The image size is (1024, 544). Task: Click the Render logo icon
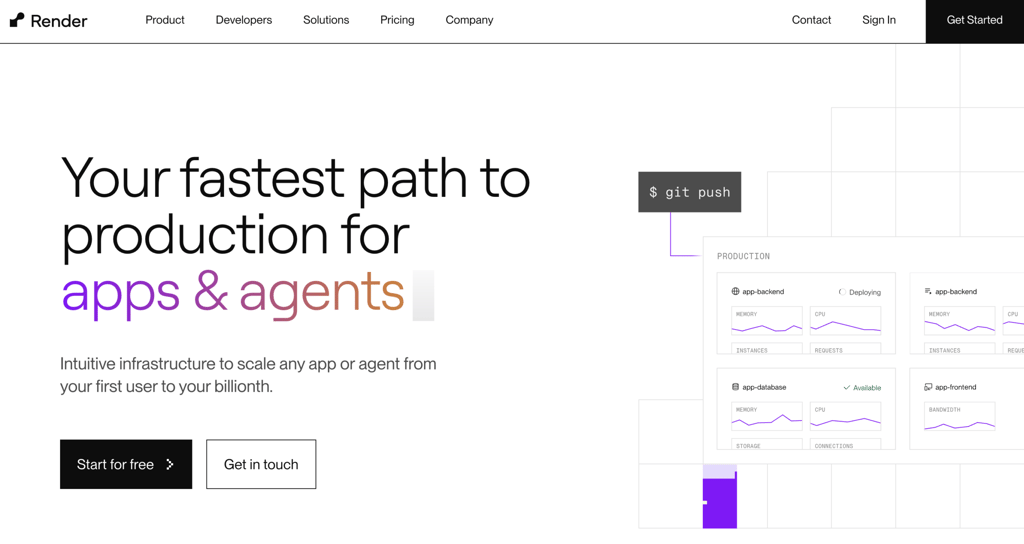(17, 20)
